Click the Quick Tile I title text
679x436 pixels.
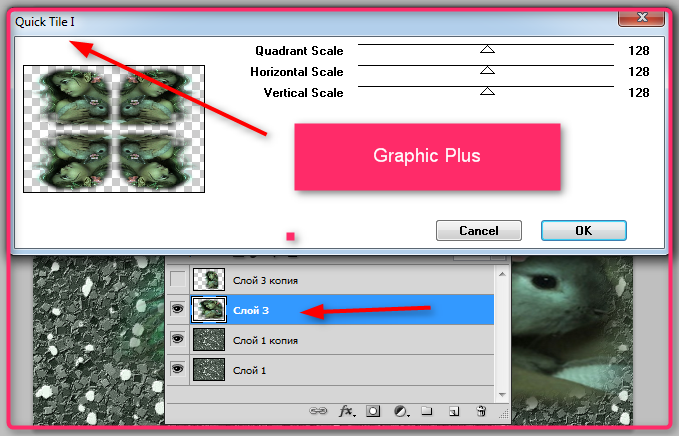click(x=45, y=22)
